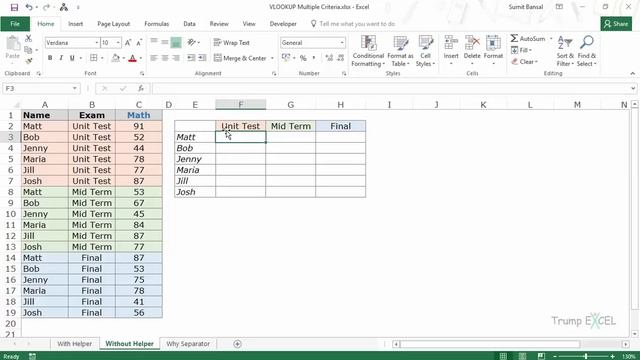This screenshot has width=640, height=360.
Task: Open the Merge & Center dropdown arrow
Action: coord(272,58)
